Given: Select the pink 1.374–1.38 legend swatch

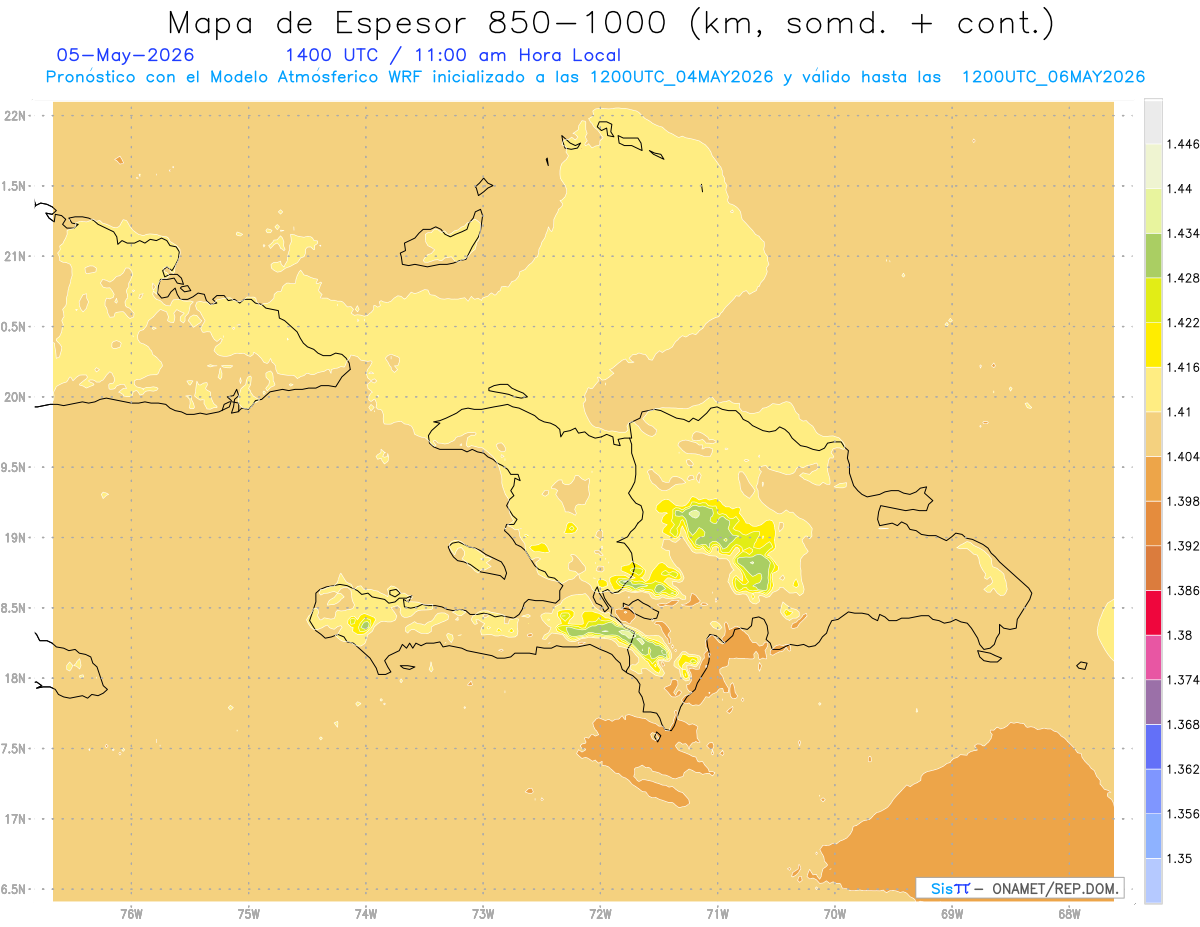Looking at the screenshot, I should (x=1153, y=657).
